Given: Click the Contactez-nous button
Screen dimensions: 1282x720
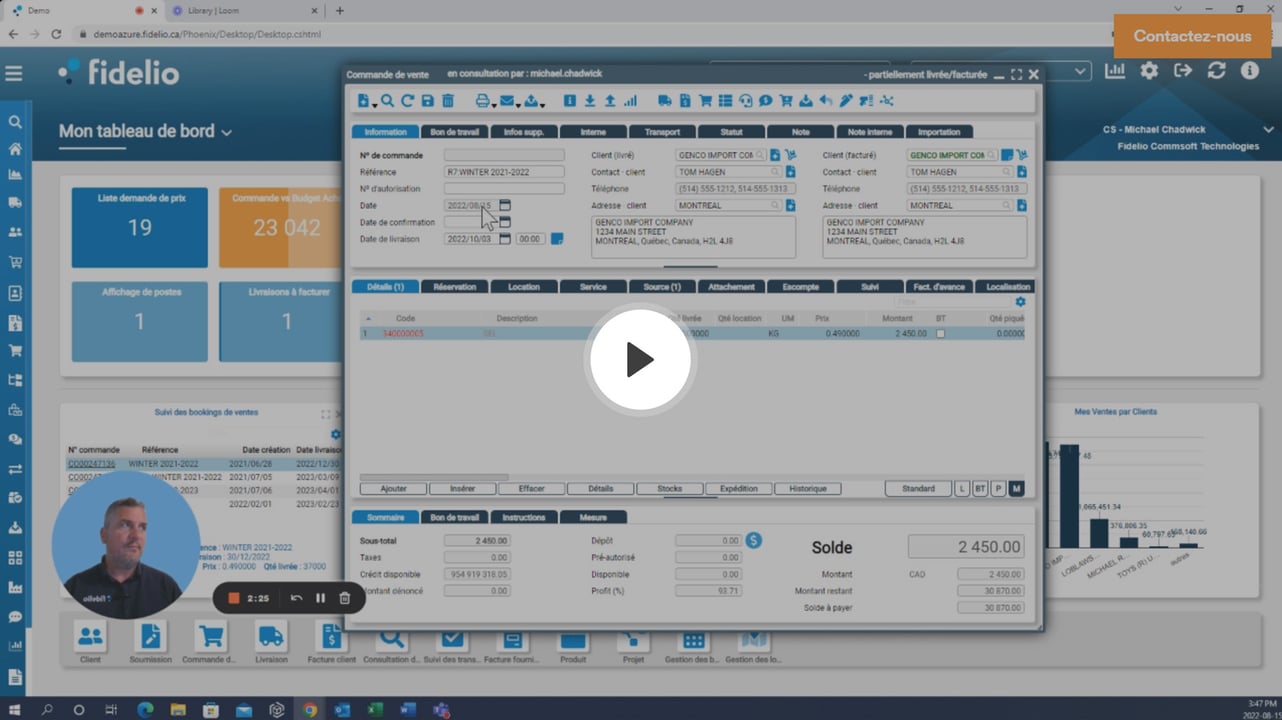Looking at the screenshot, I should point(1192,36).
